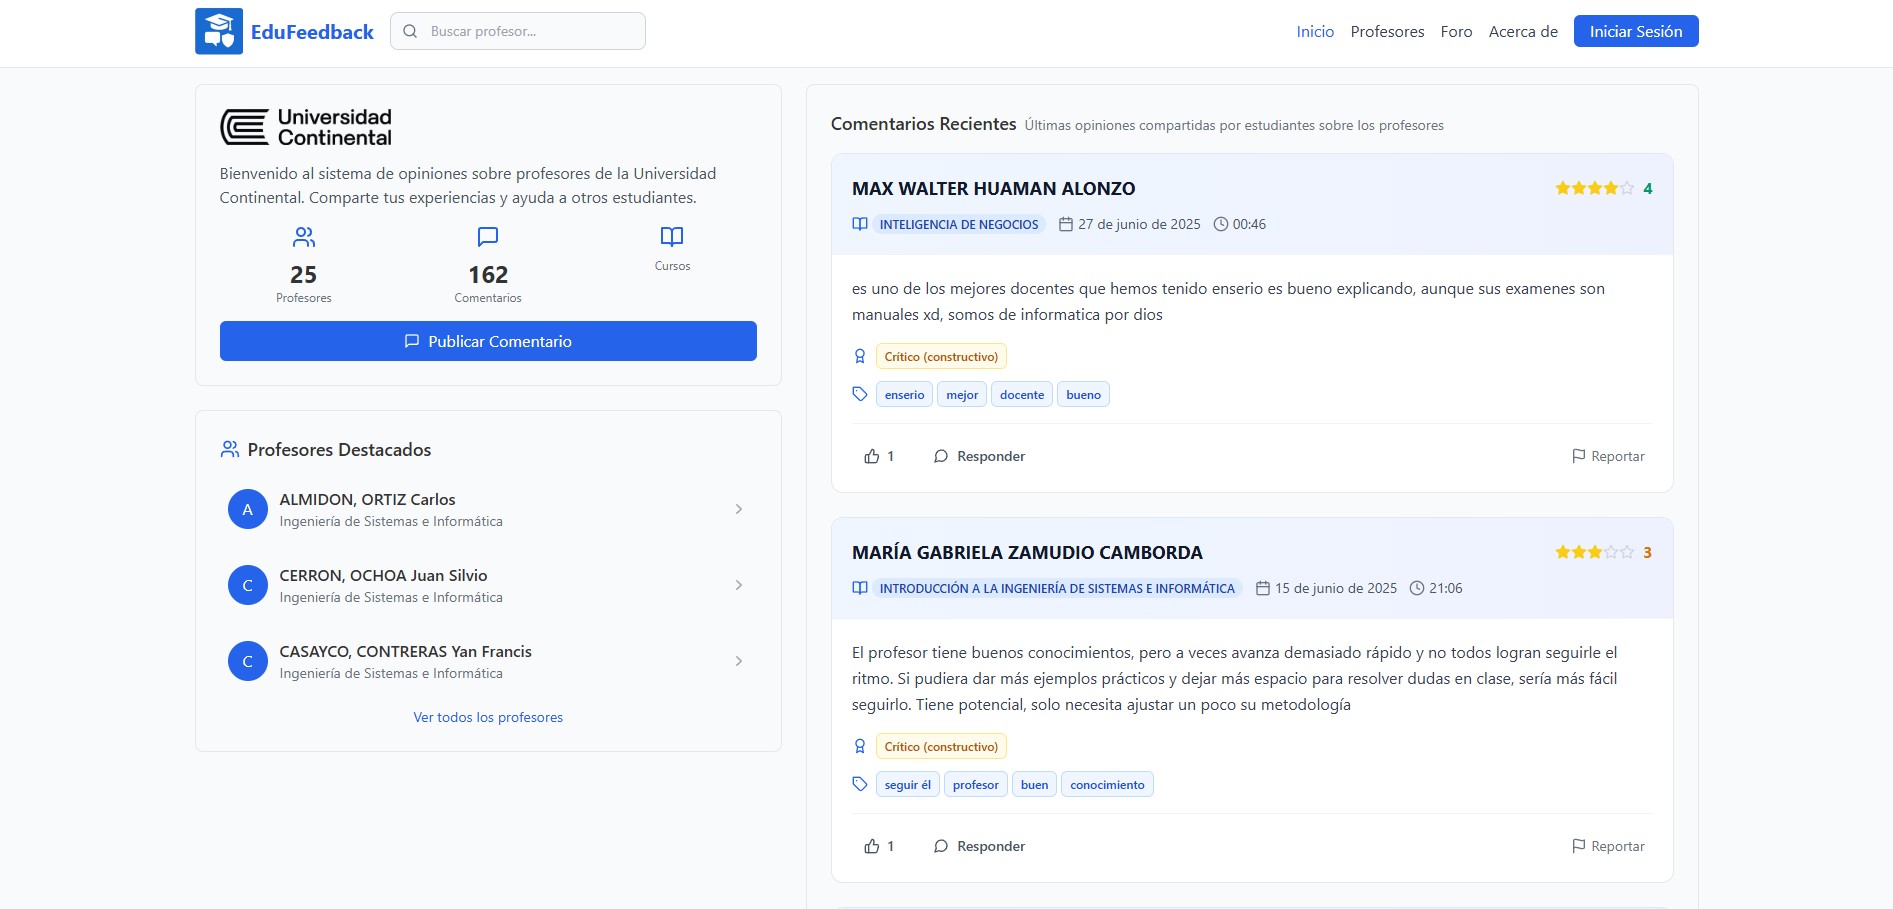Click the profesor keyword tag
Viewport: 1893px width, 909px height.
point(976,784)
